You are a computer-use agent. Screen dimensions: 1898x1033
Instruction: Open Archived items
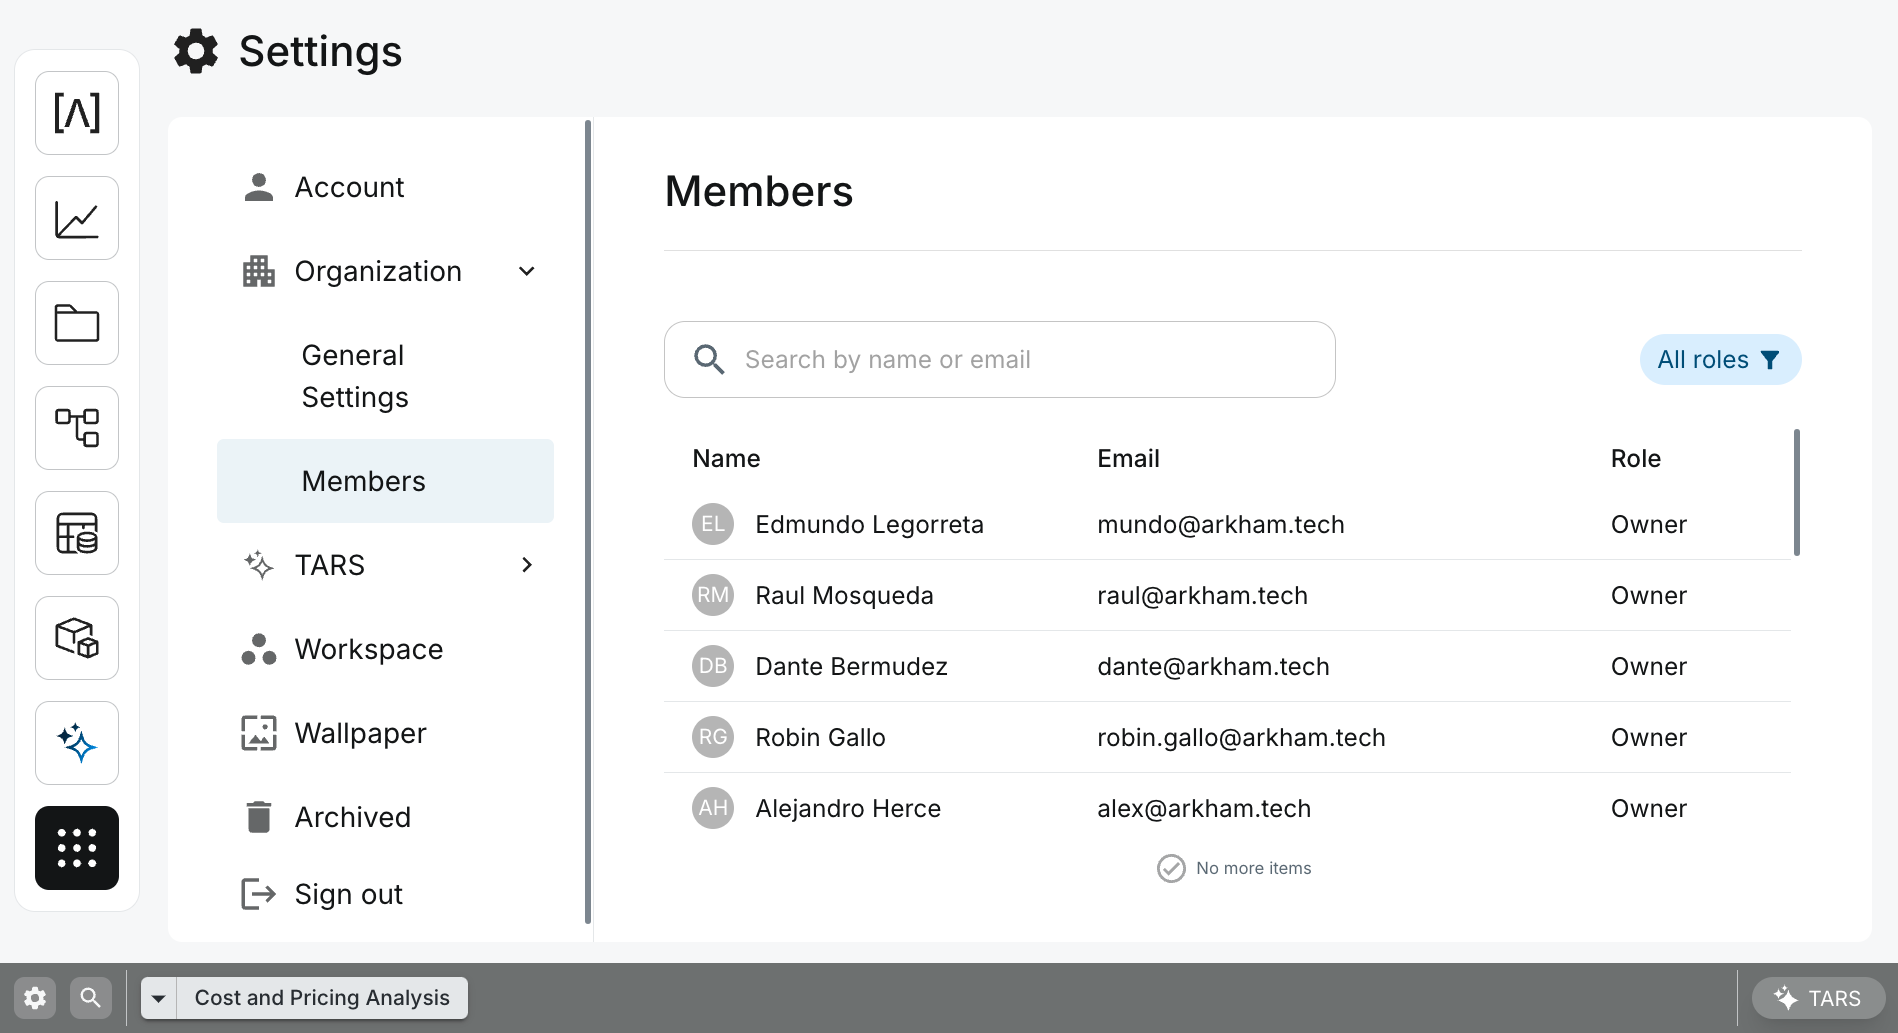[x=385, y=817]
